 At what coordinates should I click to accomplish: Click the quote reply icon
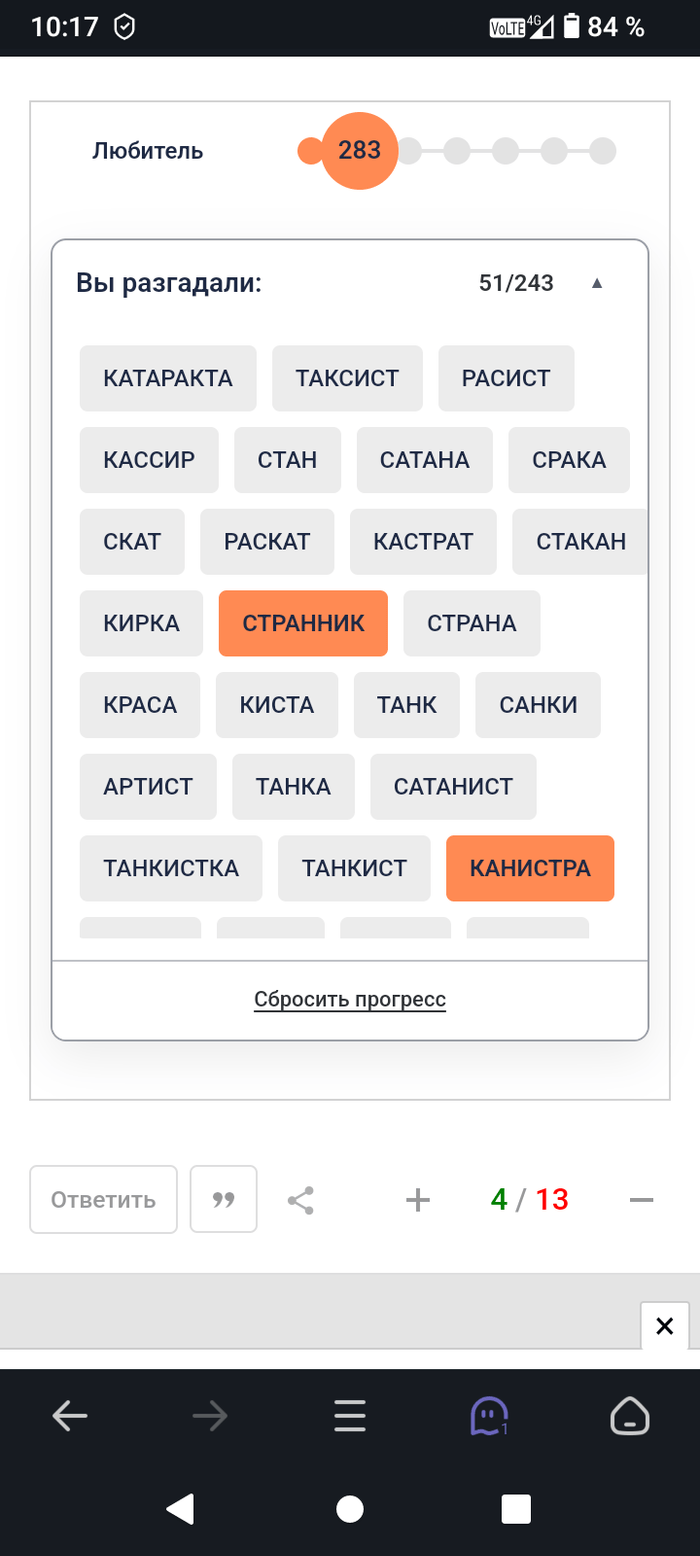coord(224,1199)
